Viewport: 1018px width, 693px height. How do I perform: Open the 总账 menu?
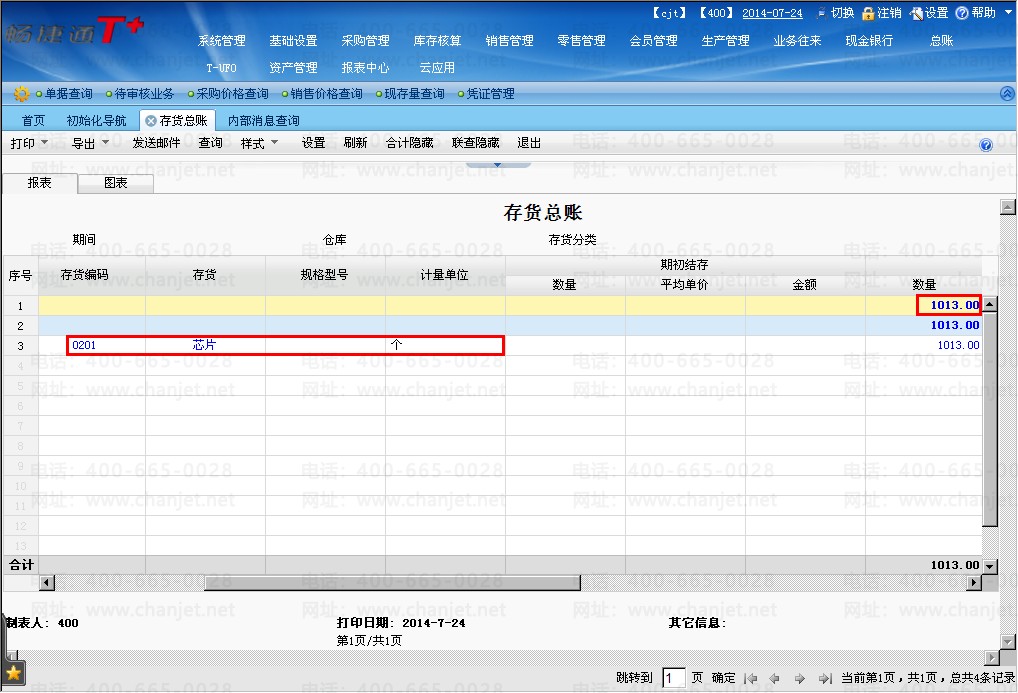coord(941,41)
